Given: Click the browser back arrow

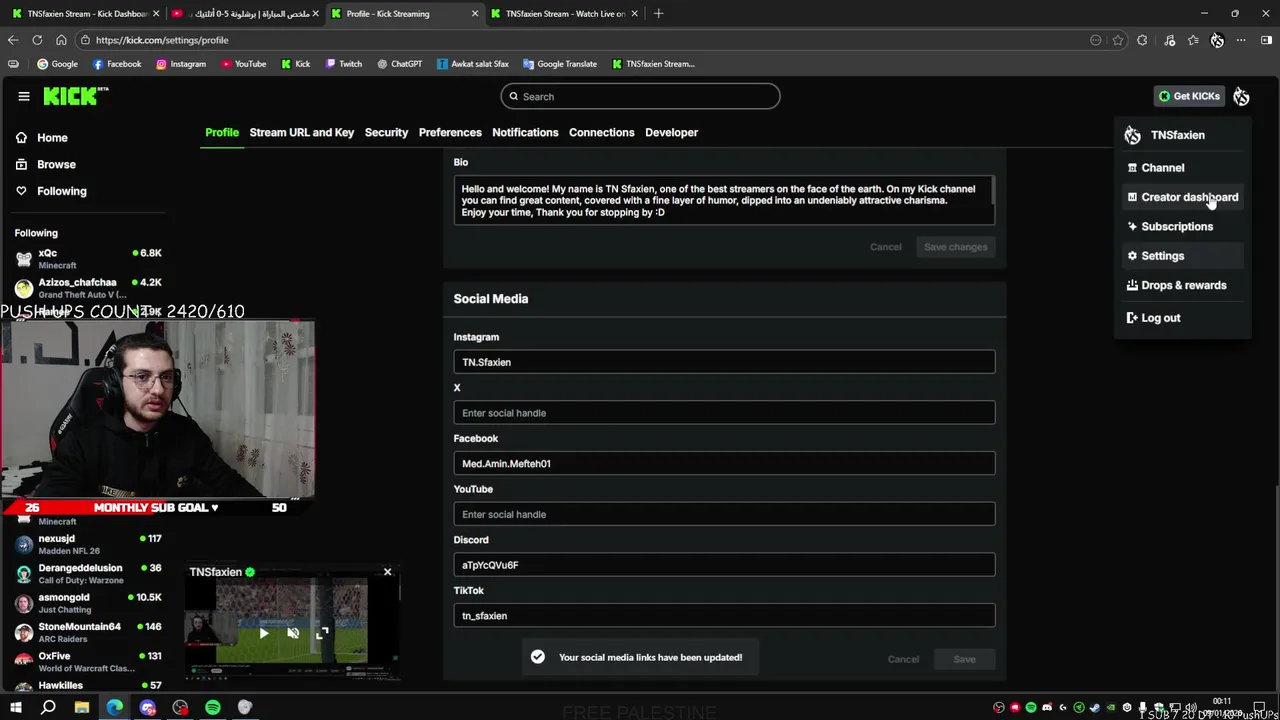Looking at the screenshot, I should 13,40.
